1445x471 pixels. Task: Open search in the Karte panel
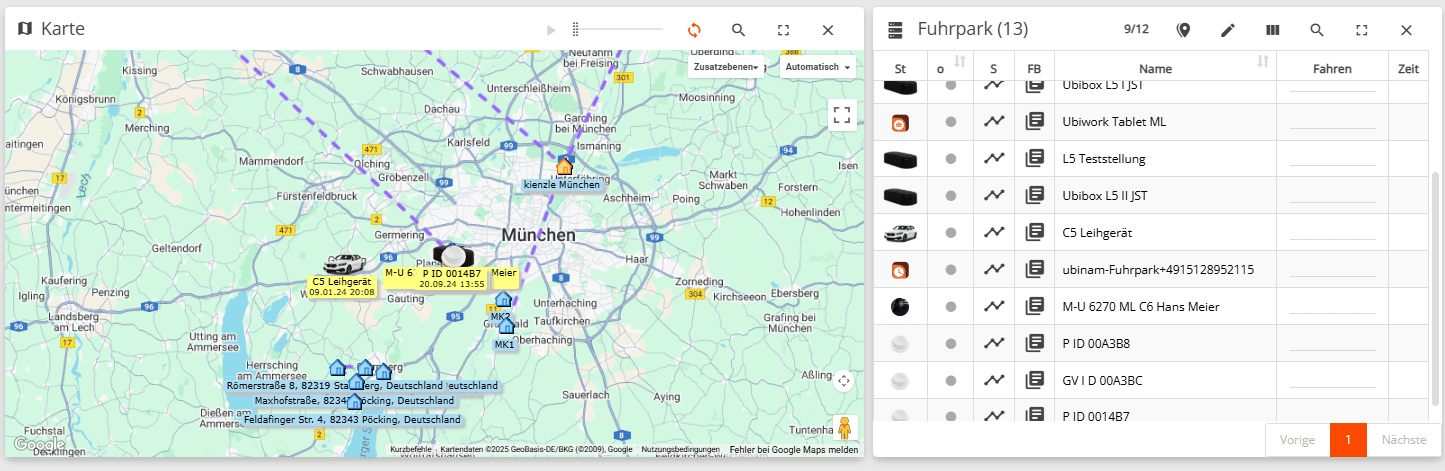pos(739,30)
